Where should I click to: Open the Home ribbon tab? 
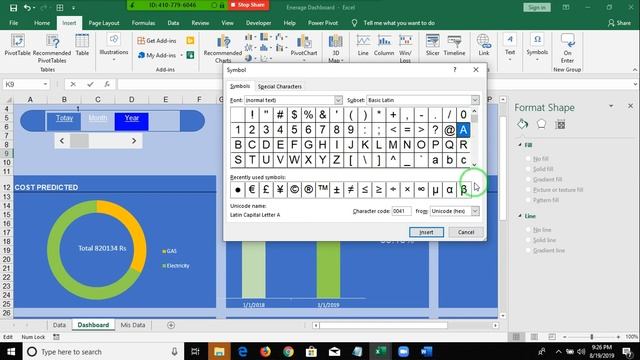point(42,23)
